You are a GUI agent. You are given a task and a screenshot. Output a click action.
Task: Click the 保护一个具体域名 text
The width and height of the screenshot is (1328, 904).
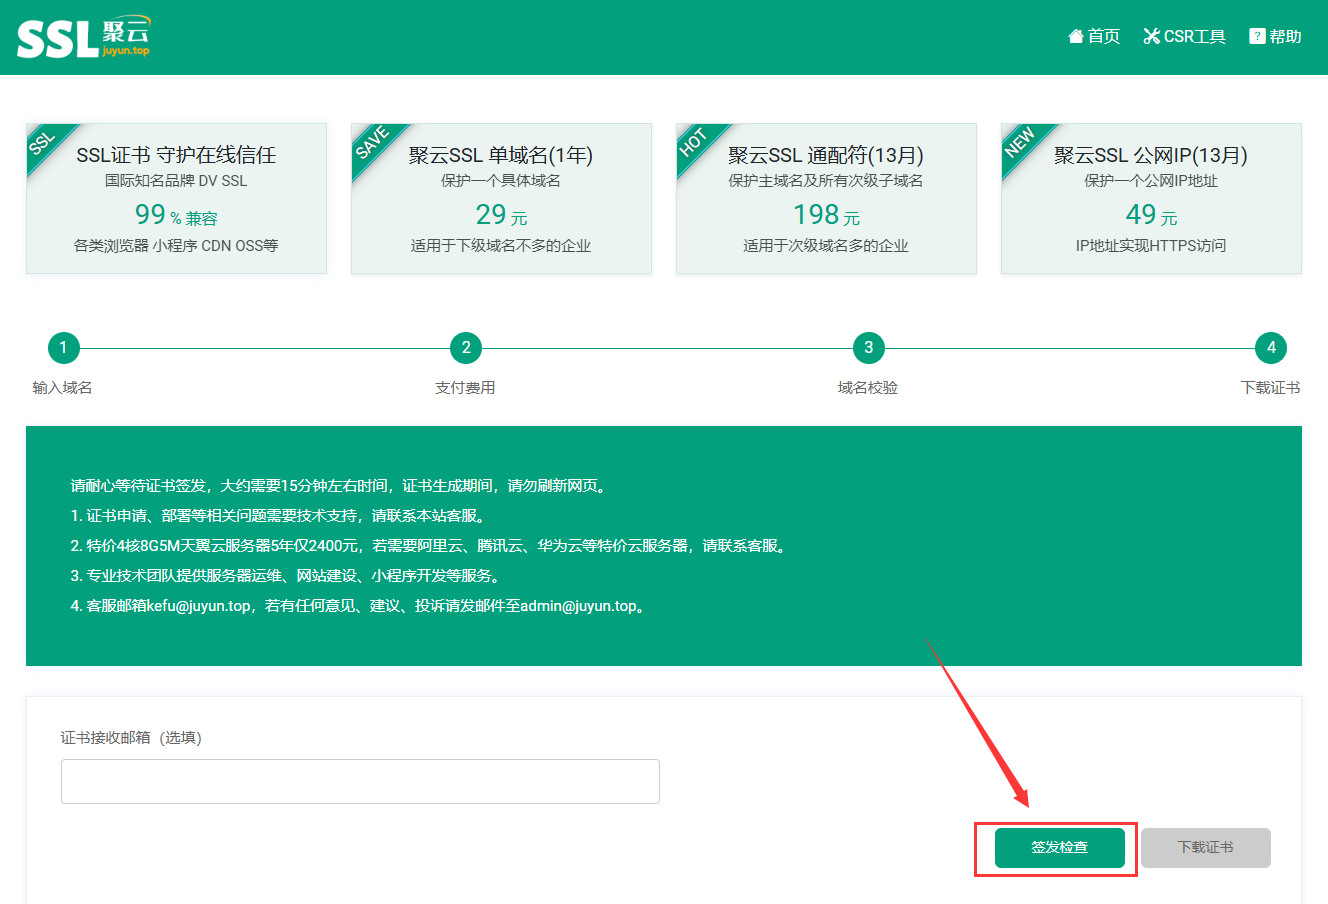pyautogui.click(x=501, y=181)
